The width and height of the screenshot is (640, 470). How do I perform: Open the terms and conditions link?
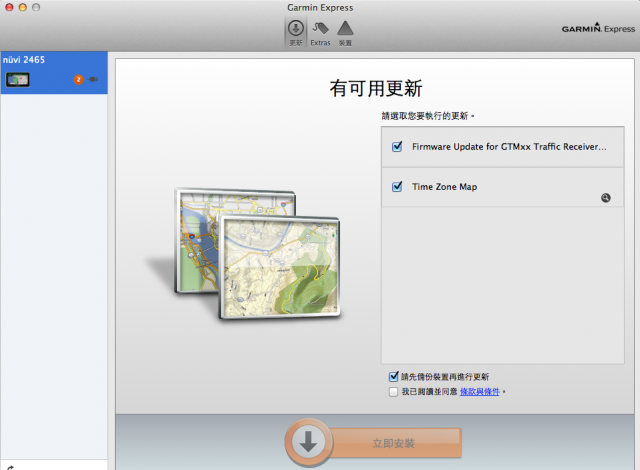[480, 392]
